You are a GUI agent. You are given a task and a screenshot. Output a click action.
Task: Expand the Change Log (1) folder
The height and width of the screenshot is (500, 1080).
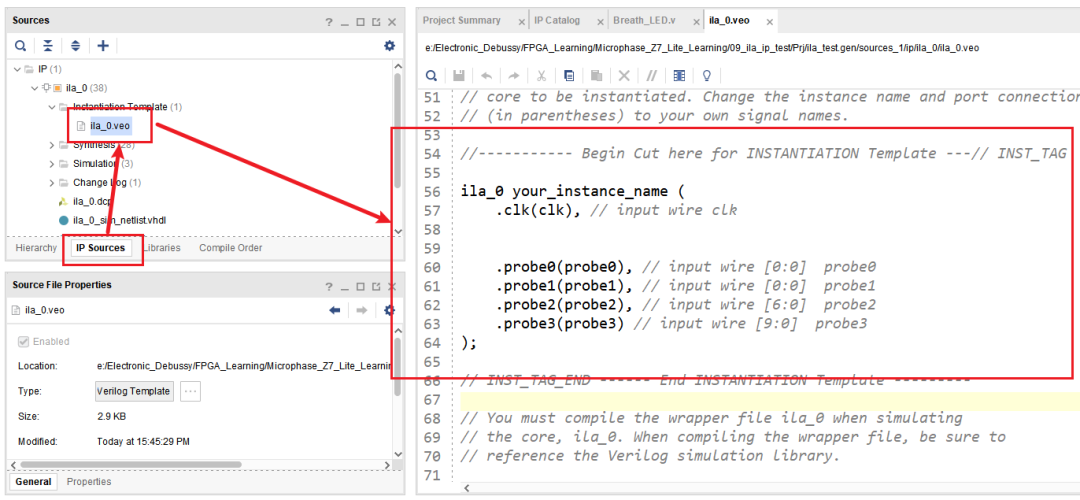(52, 183)
